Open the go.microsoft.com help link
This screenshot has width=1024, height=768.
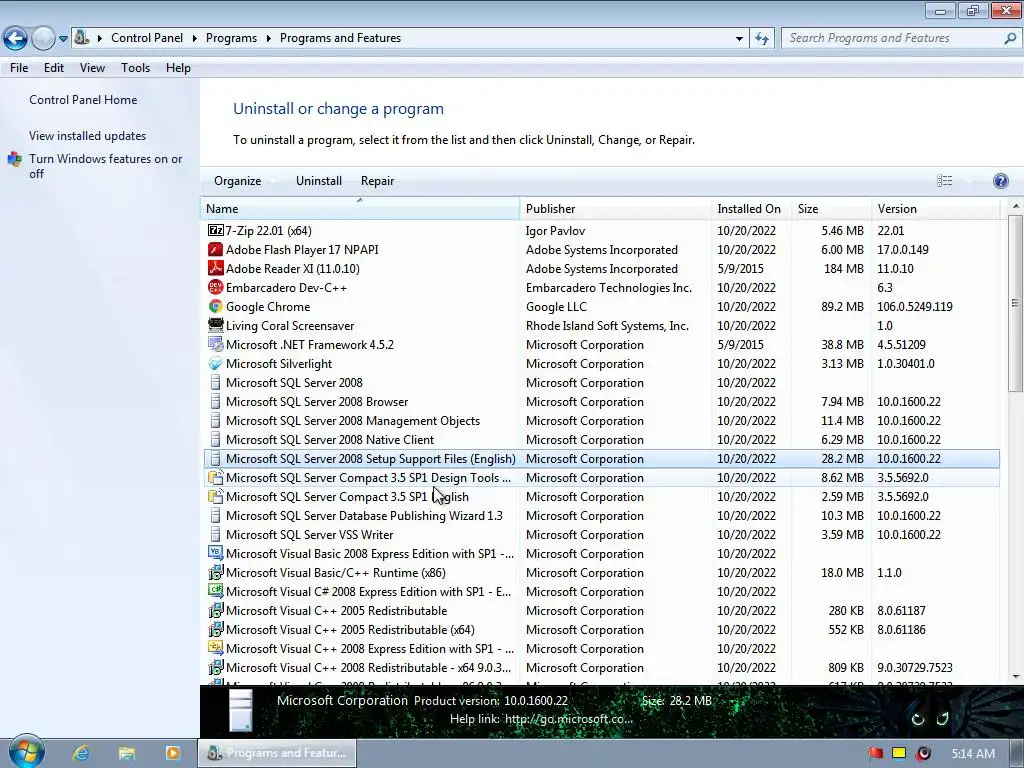pos(568,719)
